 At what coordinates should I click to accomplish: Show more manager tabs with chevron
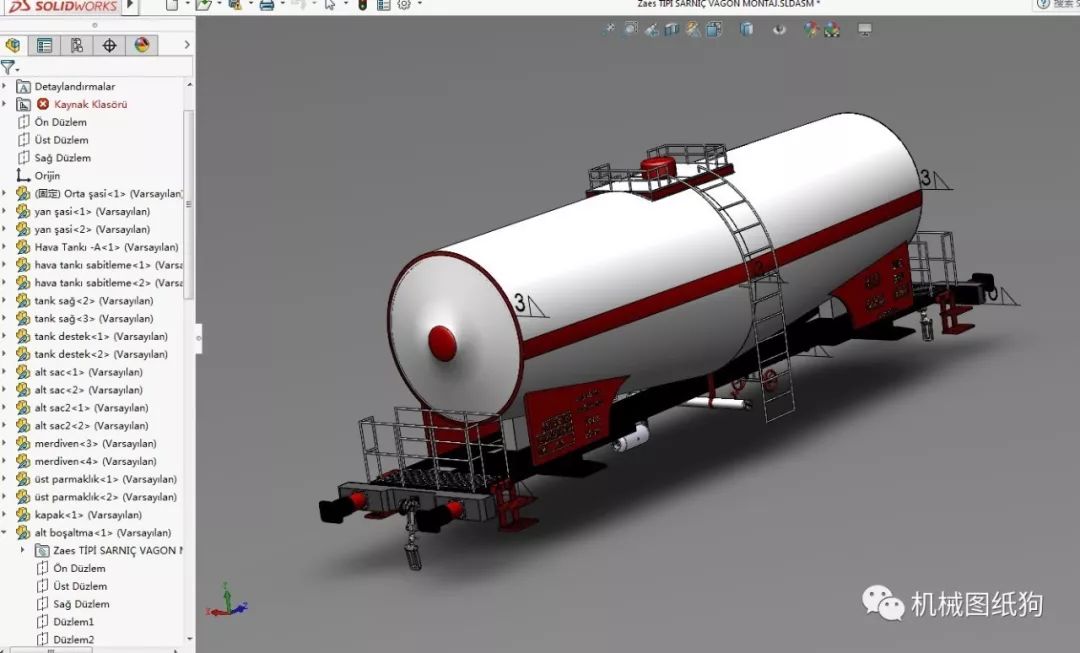(x=187, y=45)
